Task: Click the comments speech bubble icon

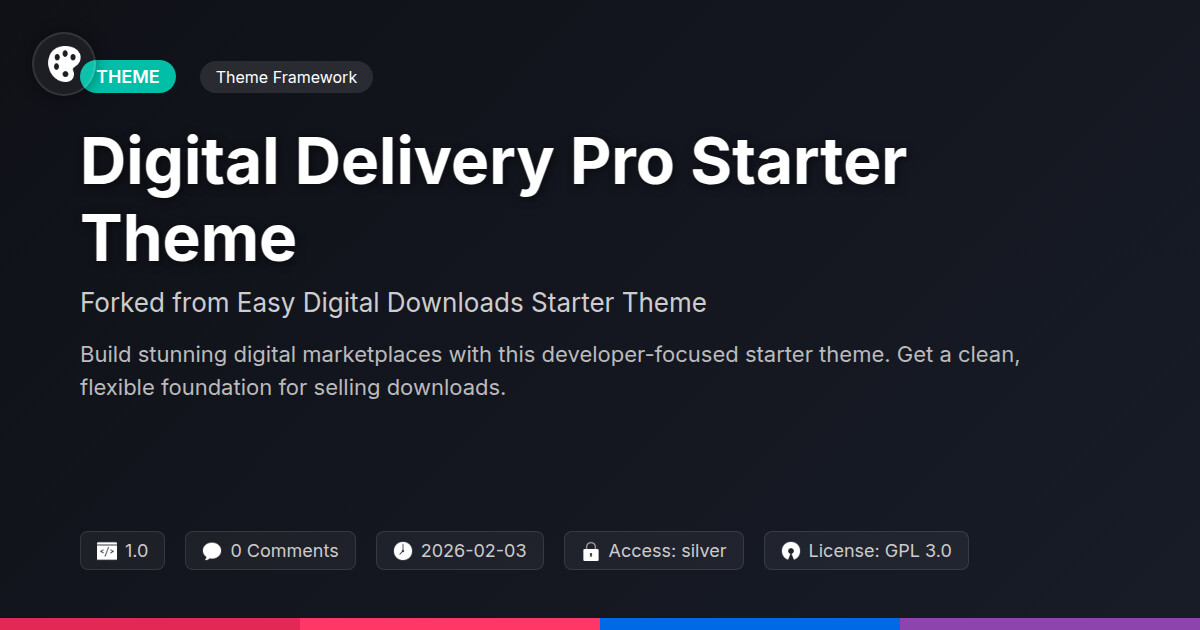Action: click(211, 551)
